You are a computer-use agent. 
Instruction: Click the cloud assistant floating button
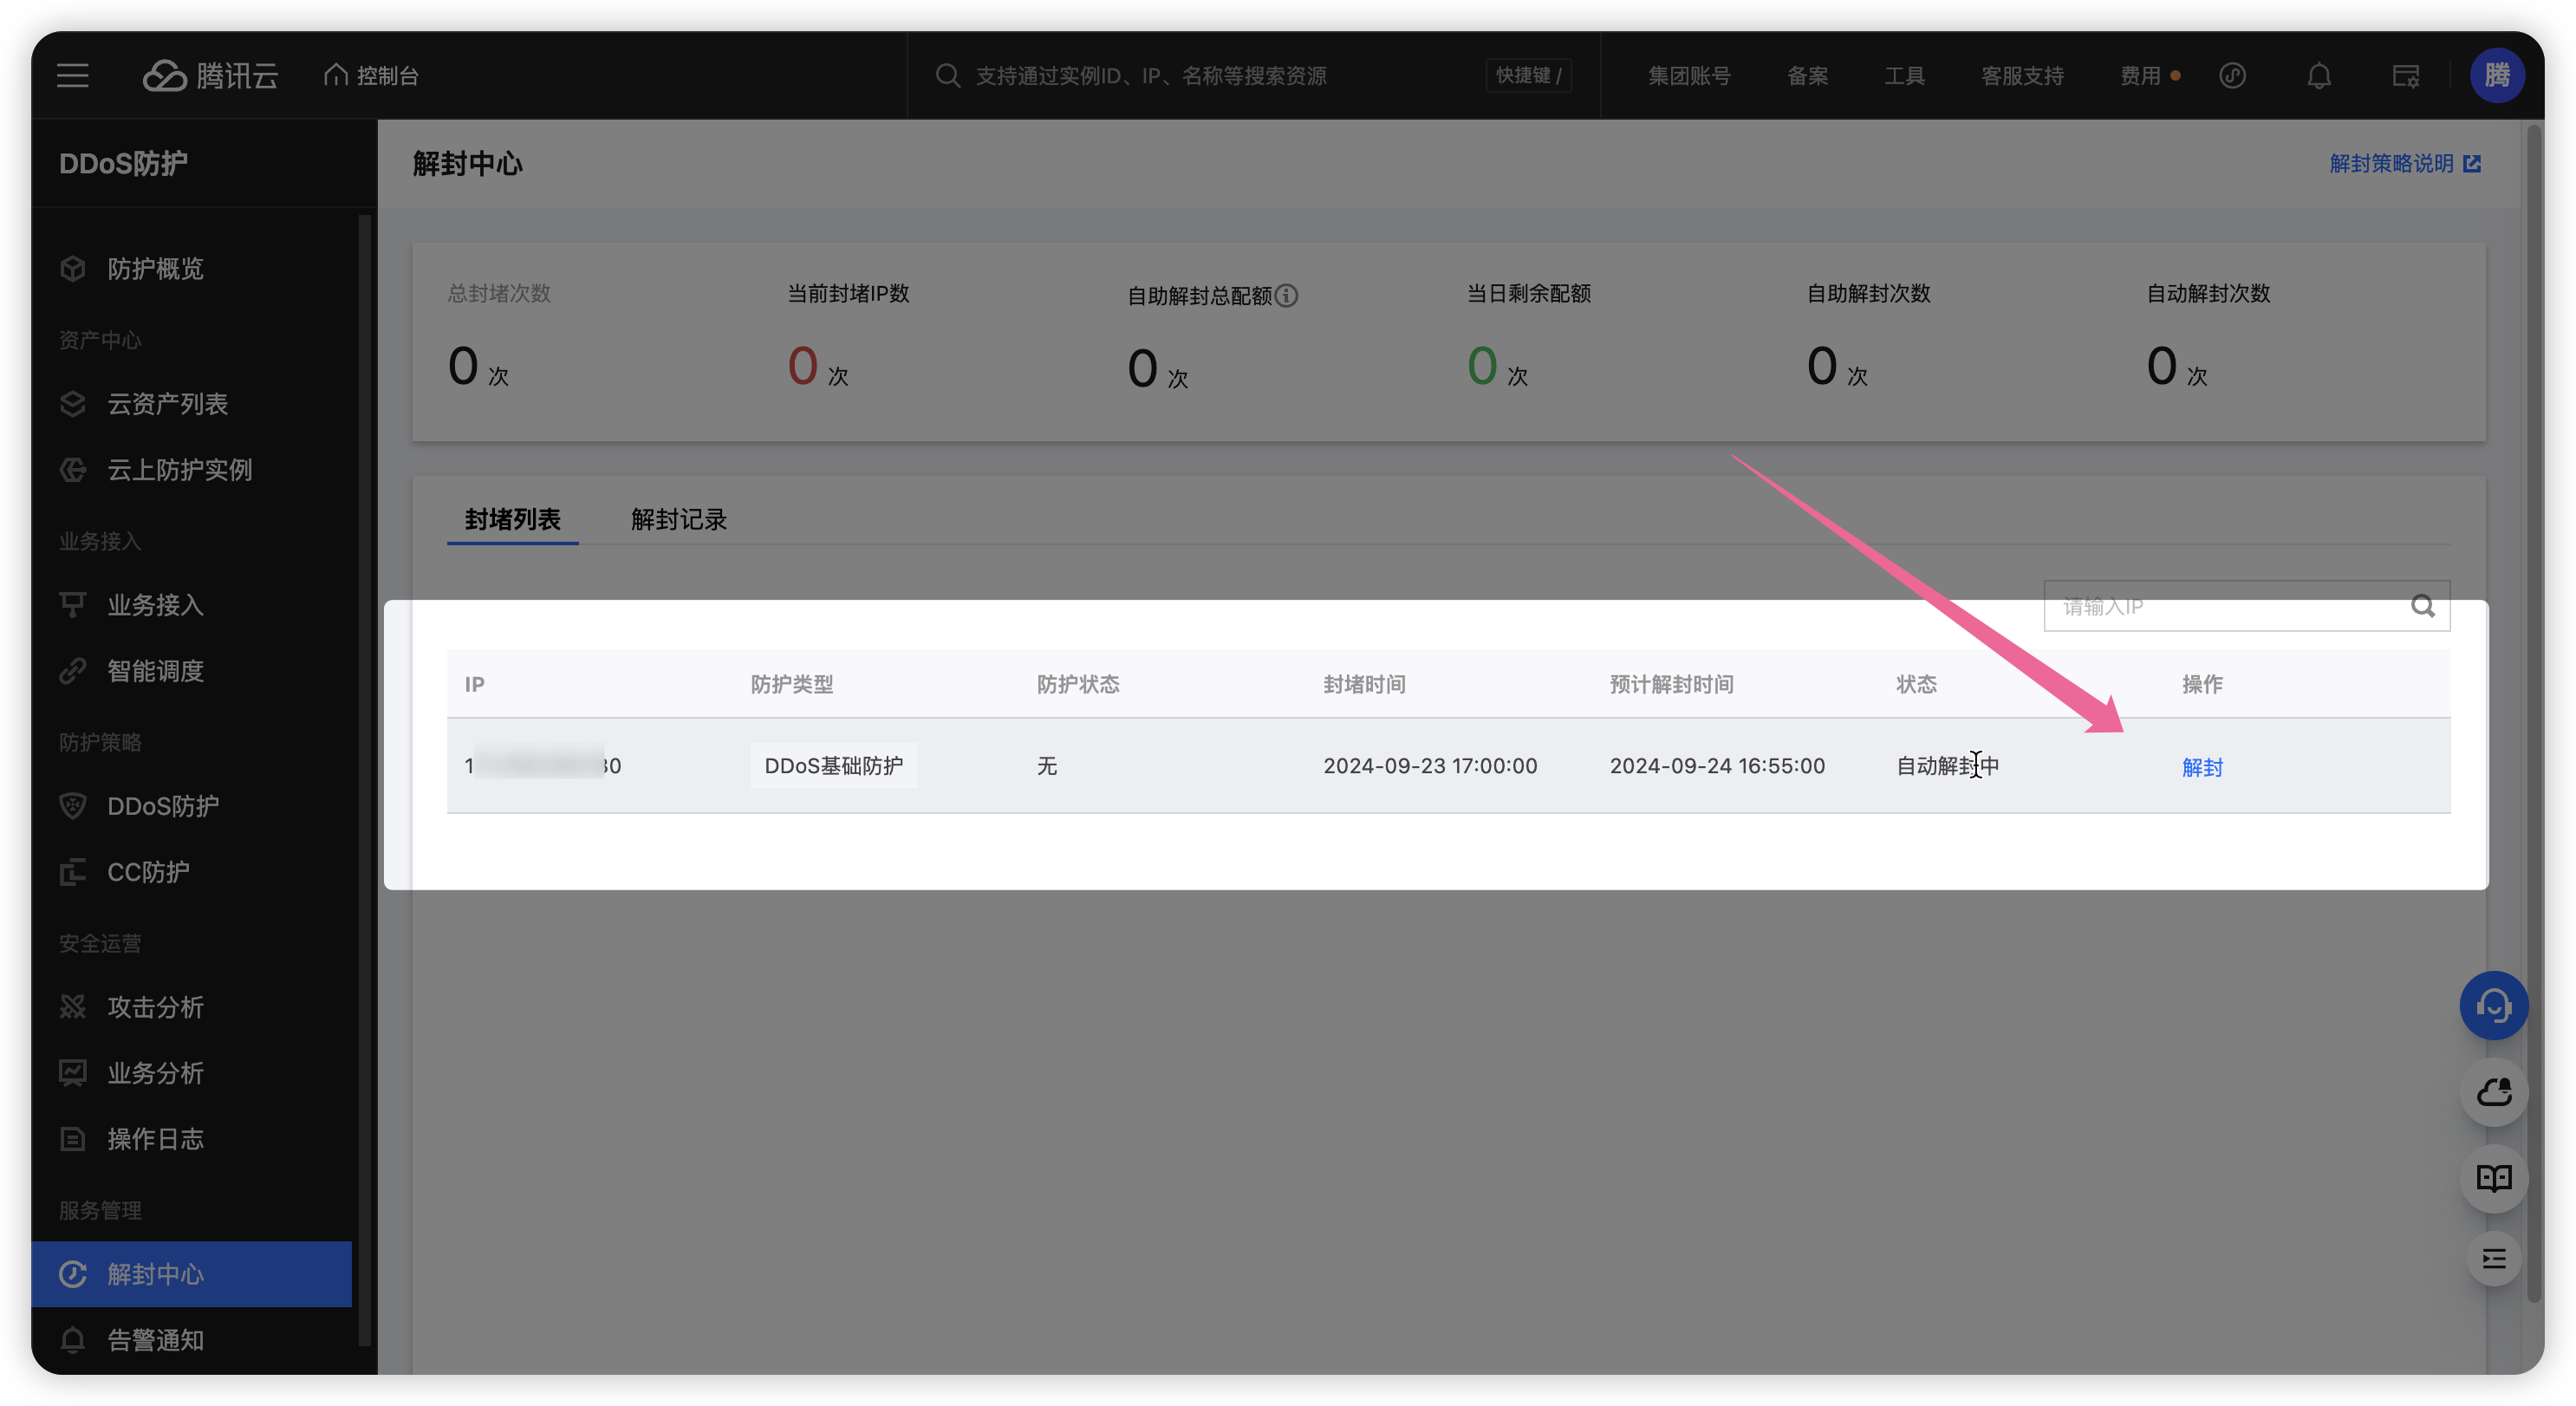pyautogui.click(x=2494, y=1092)
